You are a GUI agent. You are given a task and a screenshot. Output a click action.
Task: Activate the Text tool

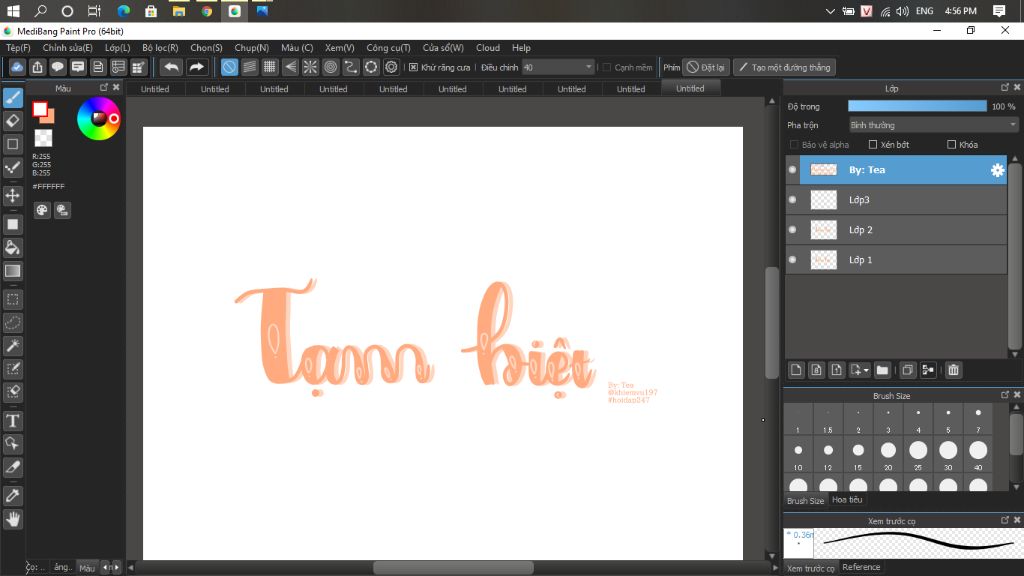point(12,421)
